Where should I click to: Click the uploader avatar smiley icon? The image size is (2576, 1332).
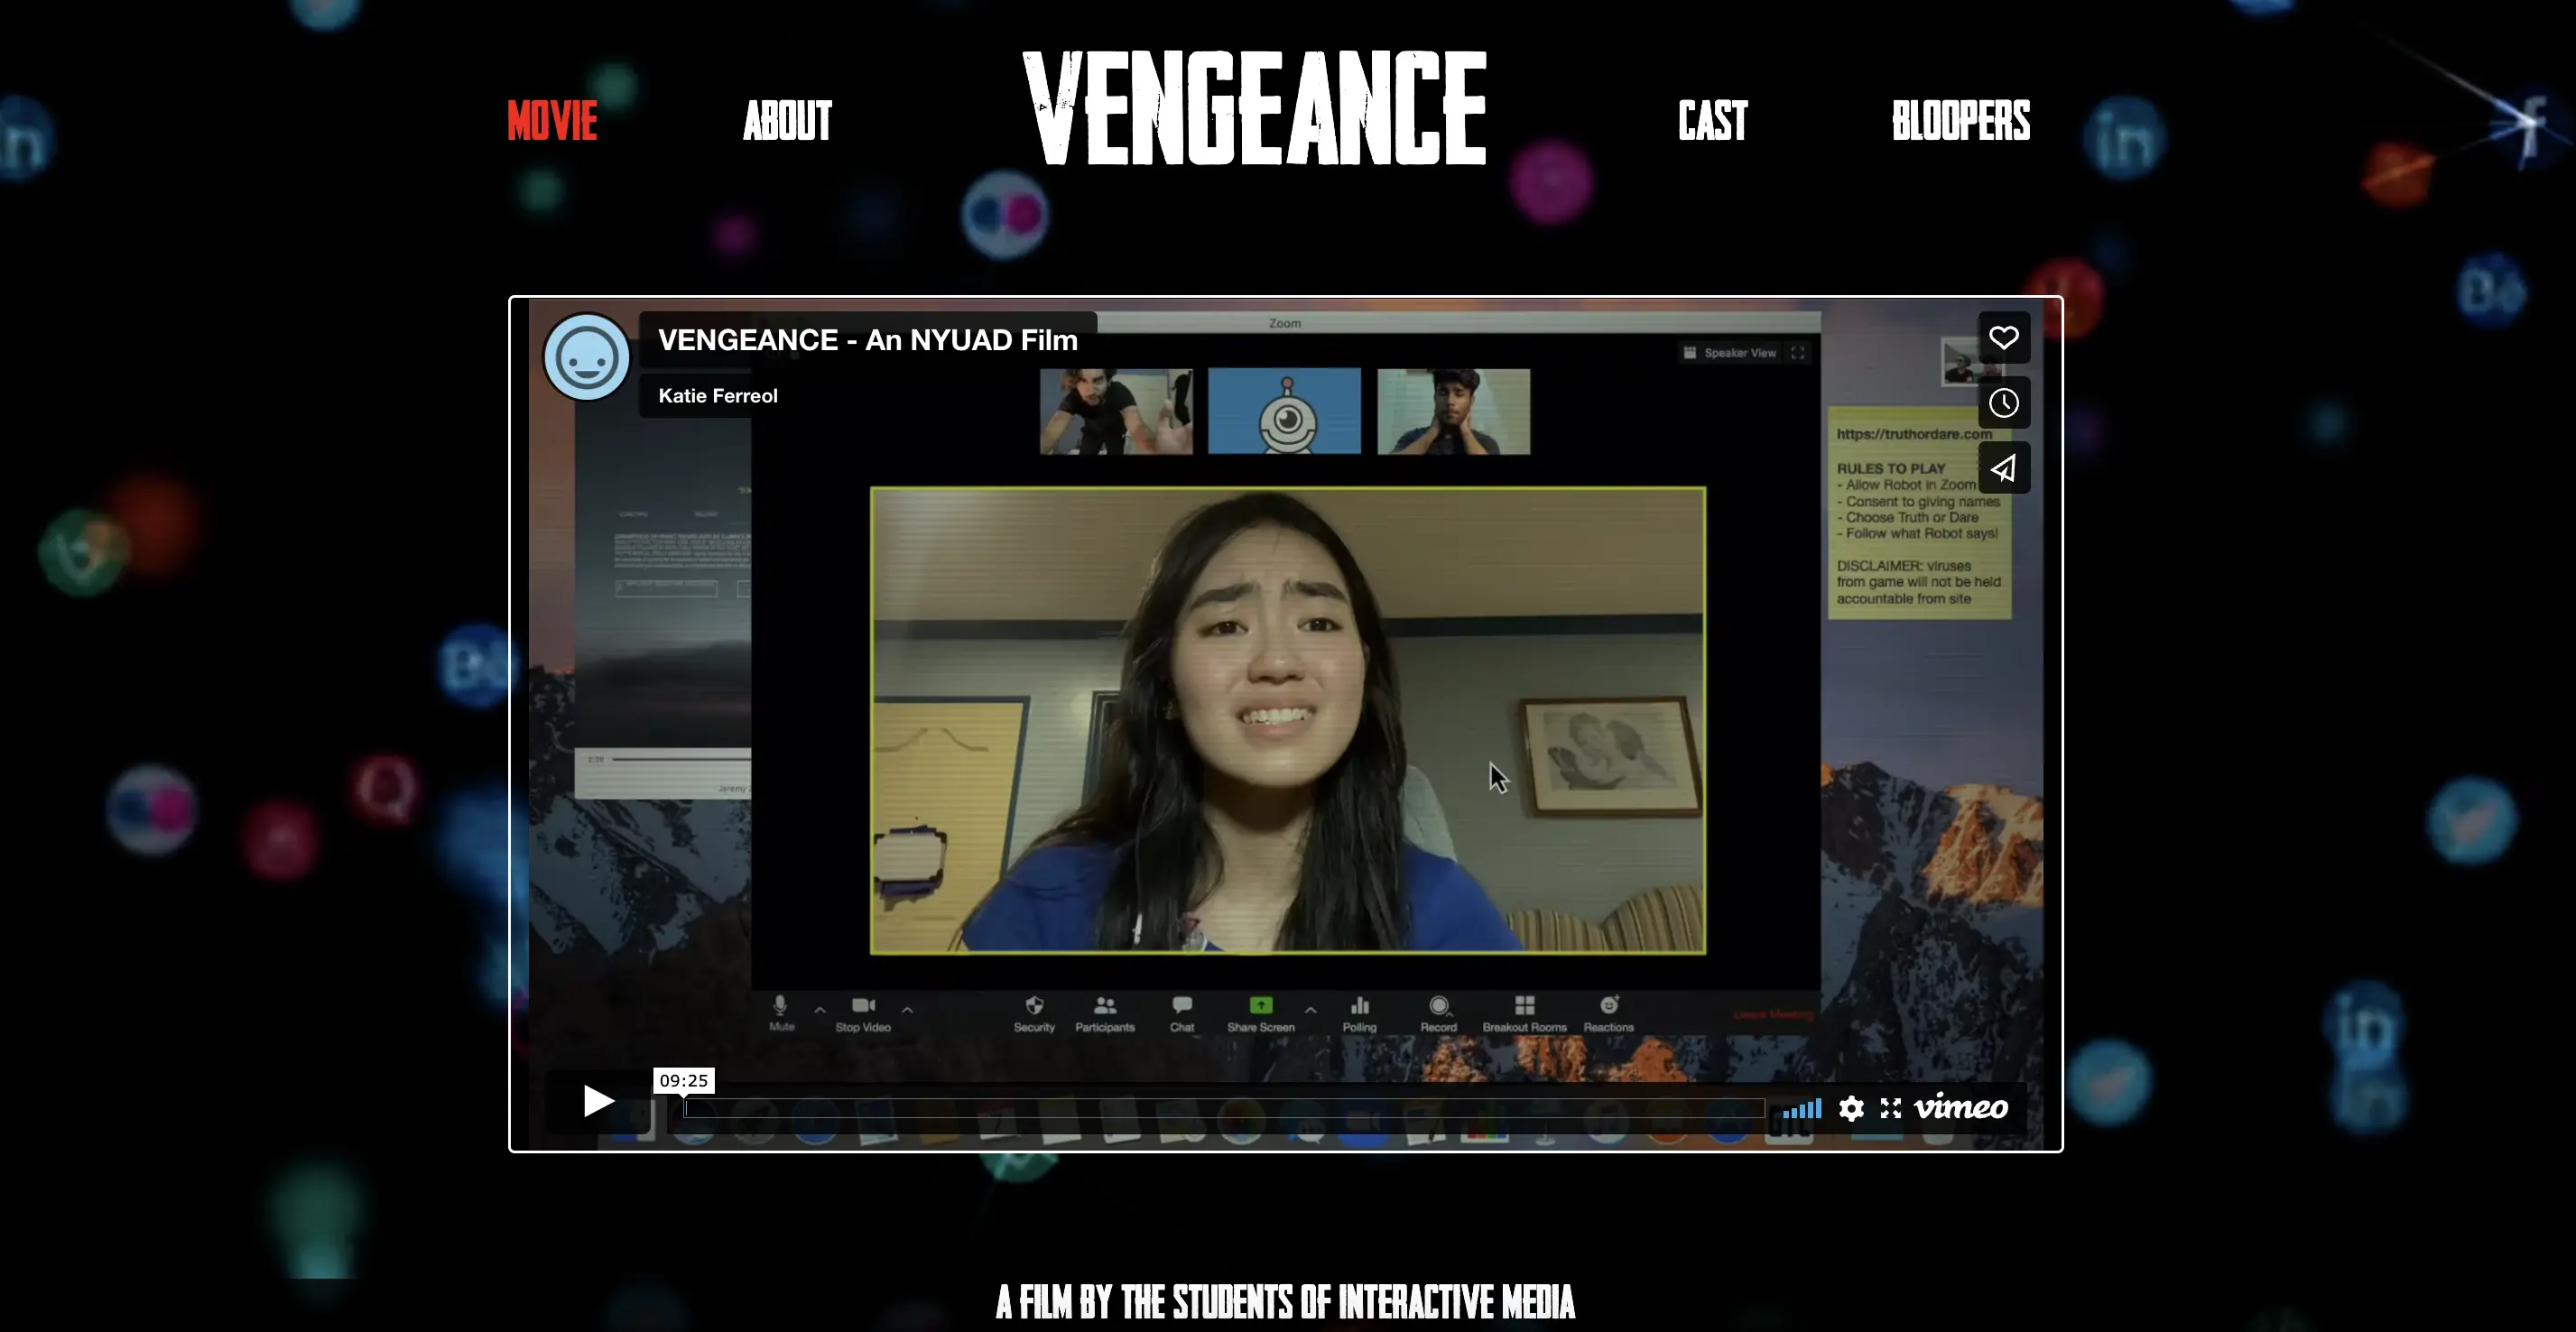[586, 357]
